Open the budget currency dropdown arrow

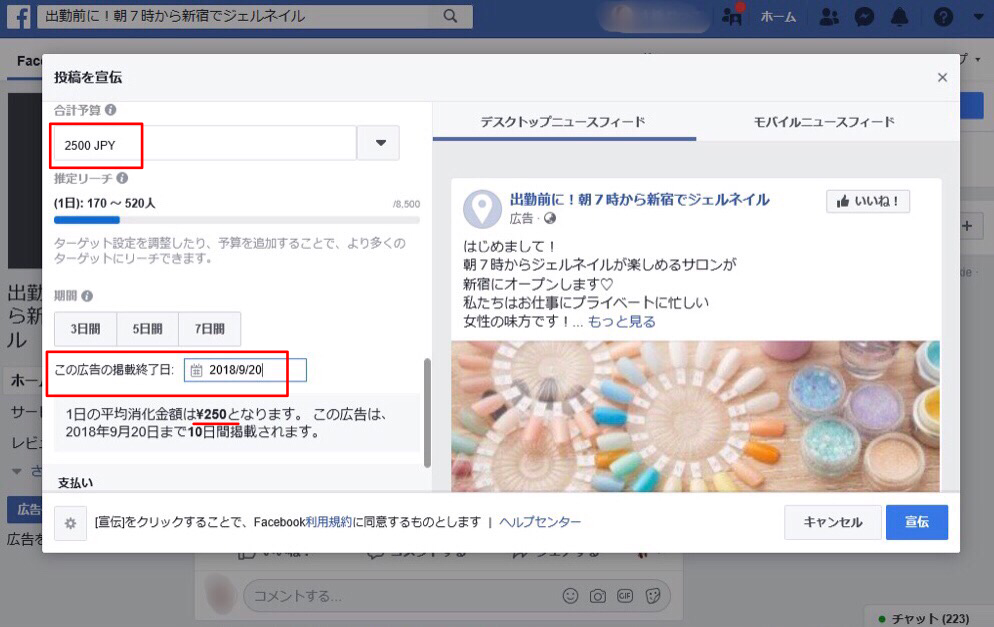click(379, 143)
